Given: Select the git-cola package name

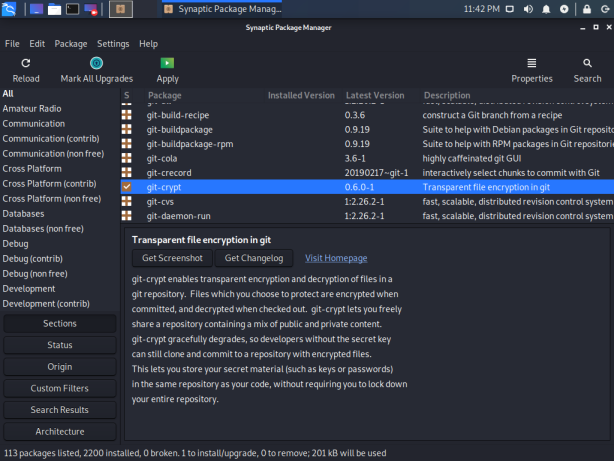Looking at the screenshot, I should coord(162,159).
